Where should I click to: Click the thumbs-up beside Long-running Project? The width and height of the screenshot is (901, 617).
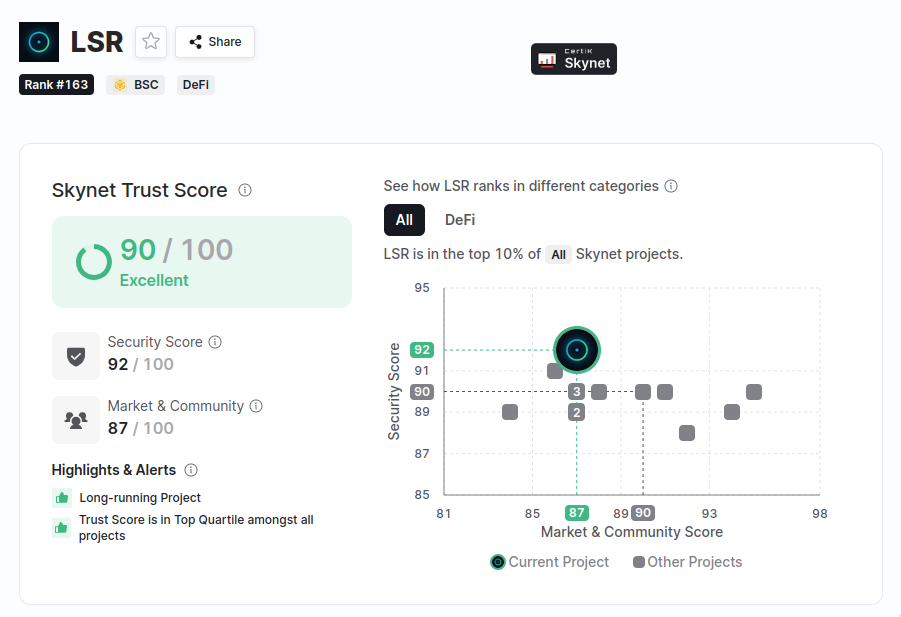[59, 498]
